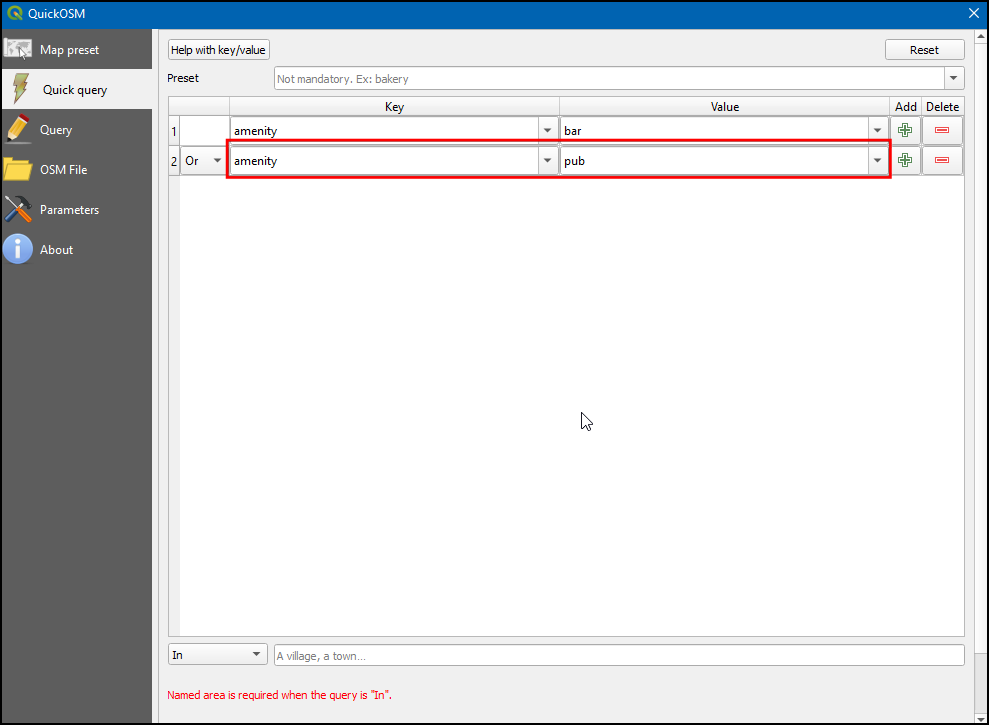Click the About info icon
The width and height of the screenshot is (989, 725).
coord(18,249)
